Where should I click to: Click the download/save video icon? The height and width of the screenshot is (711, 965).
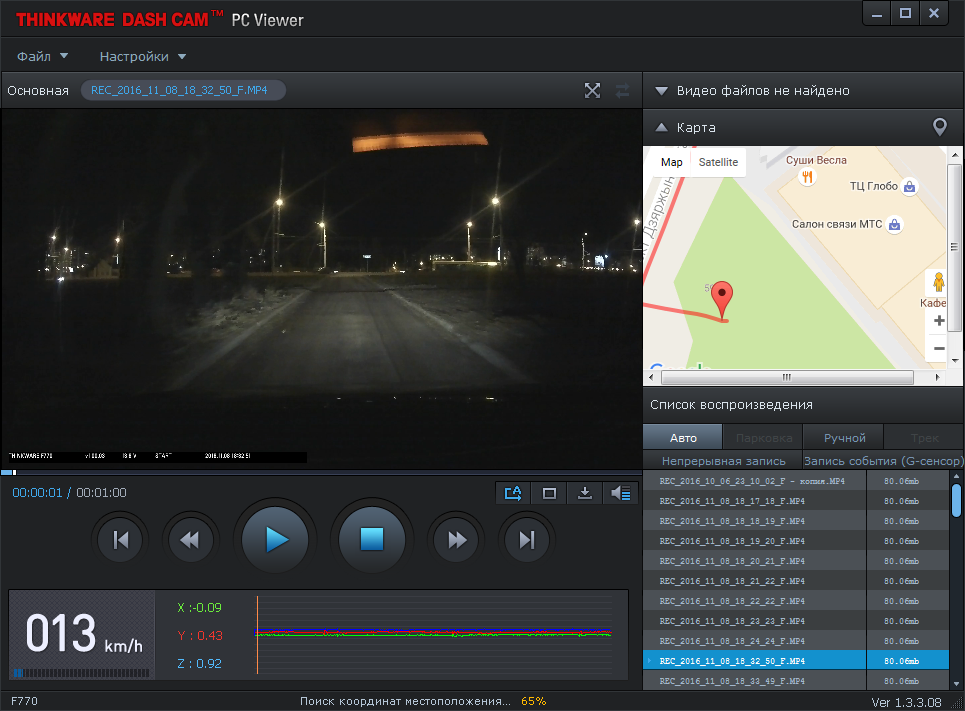[585, 493]
